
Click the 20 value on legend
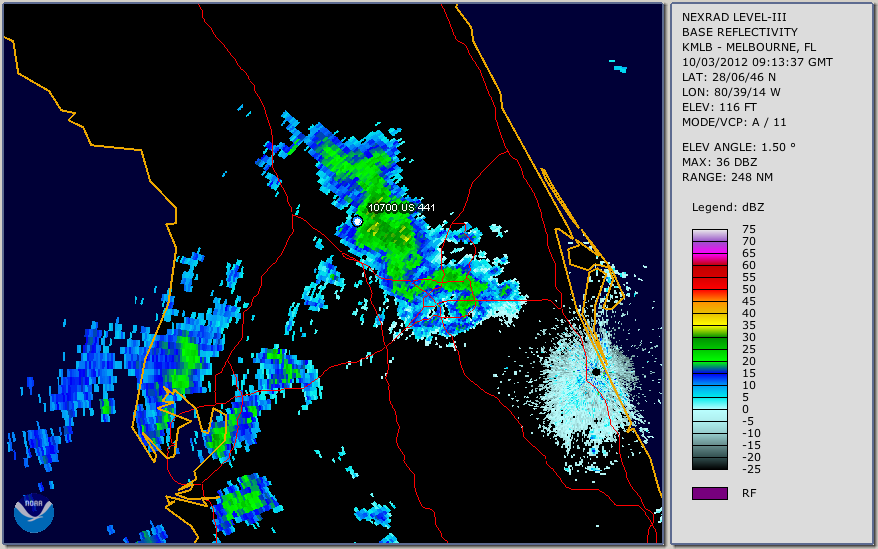[749, 361]
